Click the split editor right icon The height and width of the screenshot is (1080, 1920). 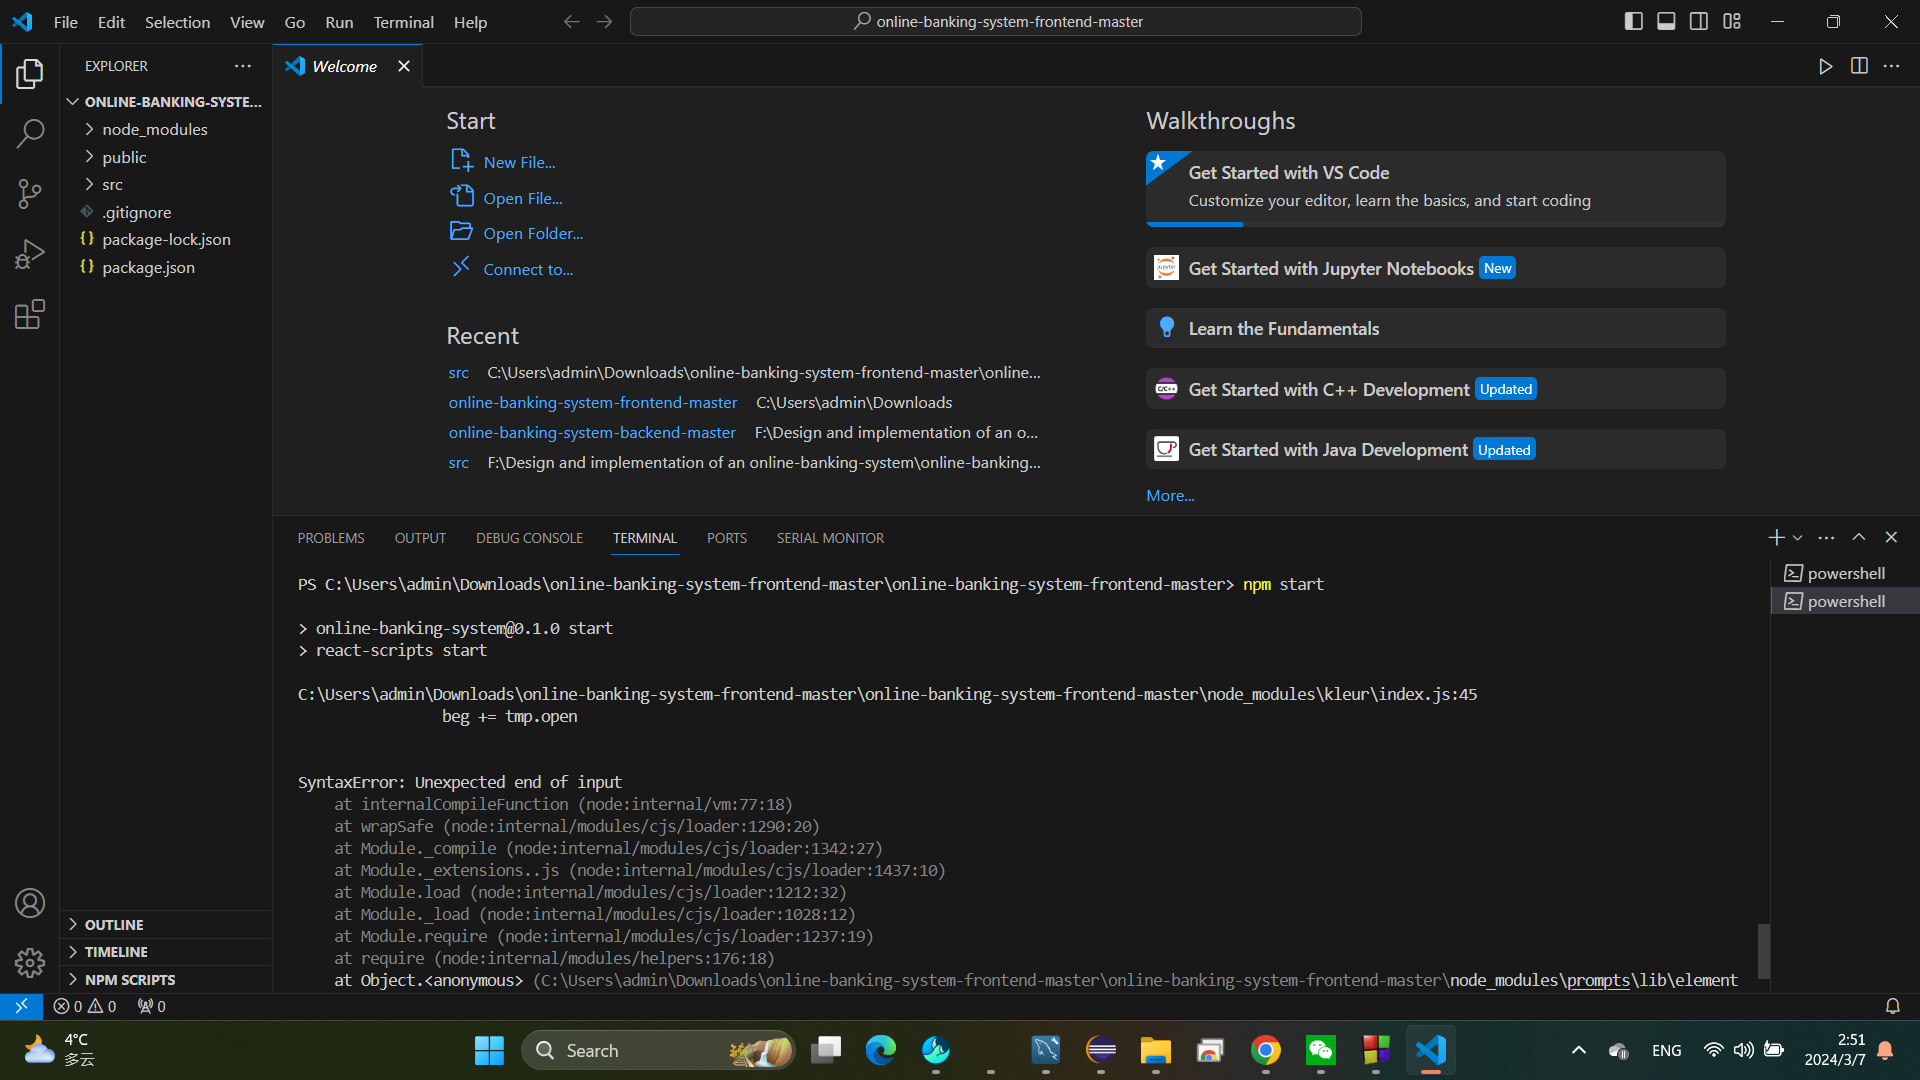(x=1859, y=66)
